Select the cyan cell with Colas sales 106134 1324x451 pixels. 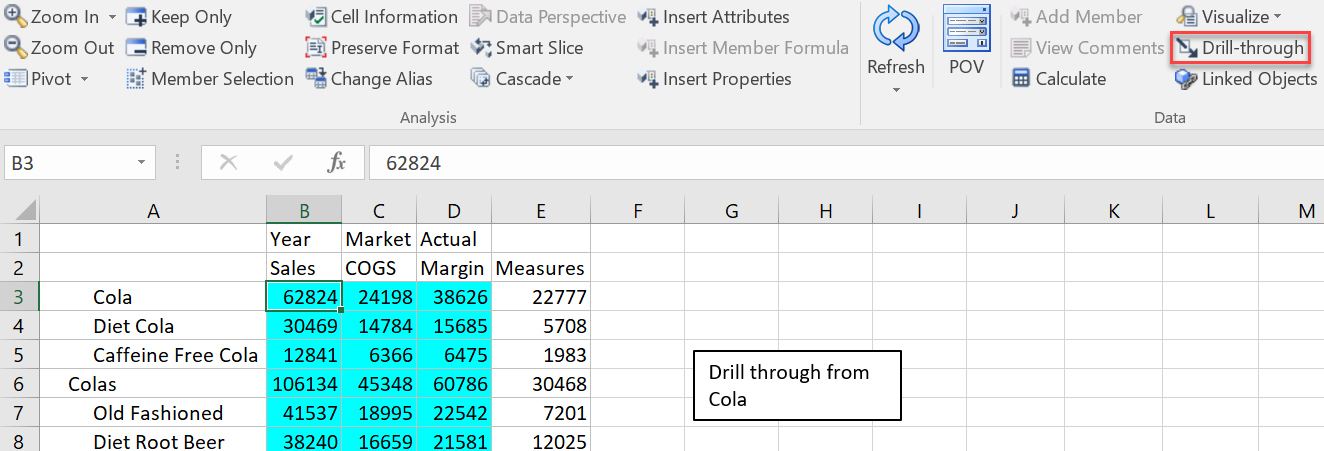(x=304, y=384)
